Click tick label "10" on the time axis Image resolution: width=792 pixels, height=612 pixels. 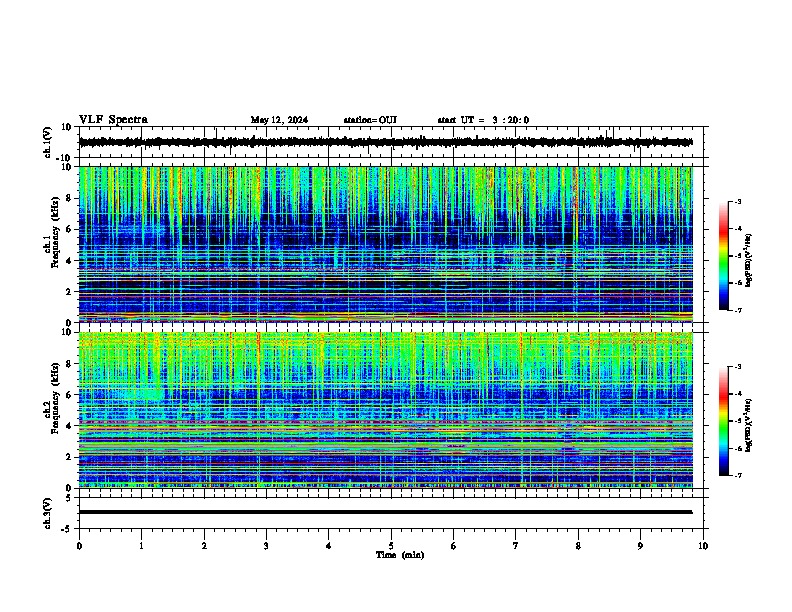pos(703,546)
